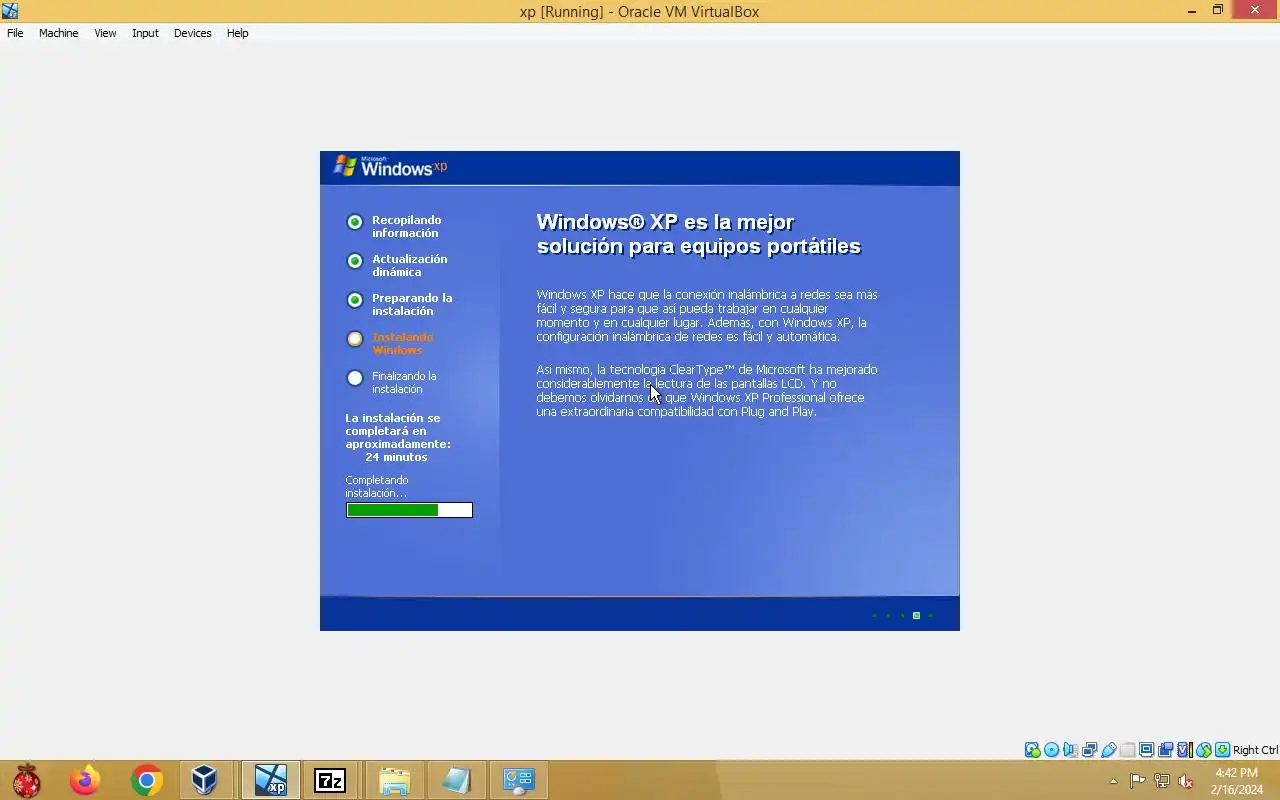Click the Finalizando la instalación step indicator
The height and width of the screenshot is (800, 1280).
[354, 378]
